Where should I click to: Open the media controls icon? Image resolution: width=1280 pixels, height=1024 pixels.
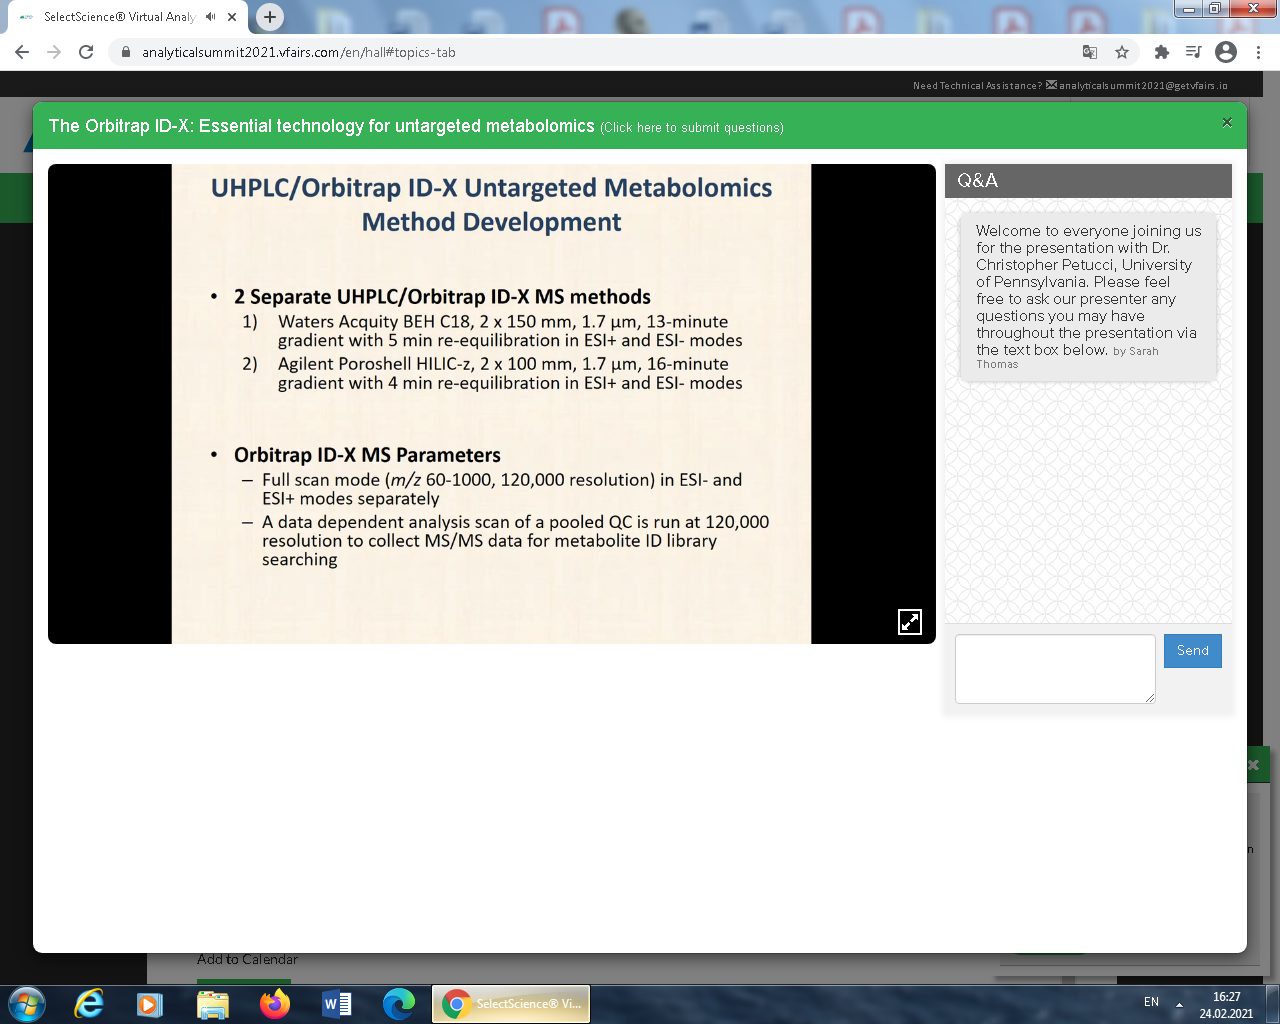(1193, 52)
